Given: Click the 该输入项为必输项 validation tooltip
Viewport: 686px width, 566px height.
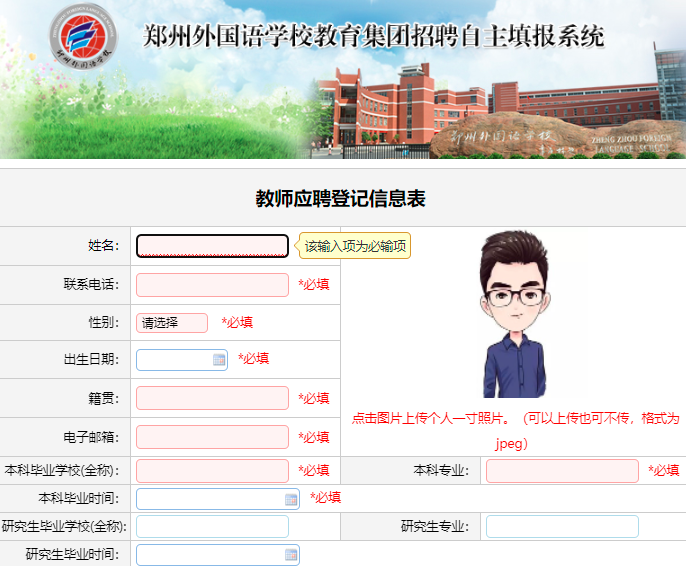Looking at the screenshot, I should pos(355,246).
